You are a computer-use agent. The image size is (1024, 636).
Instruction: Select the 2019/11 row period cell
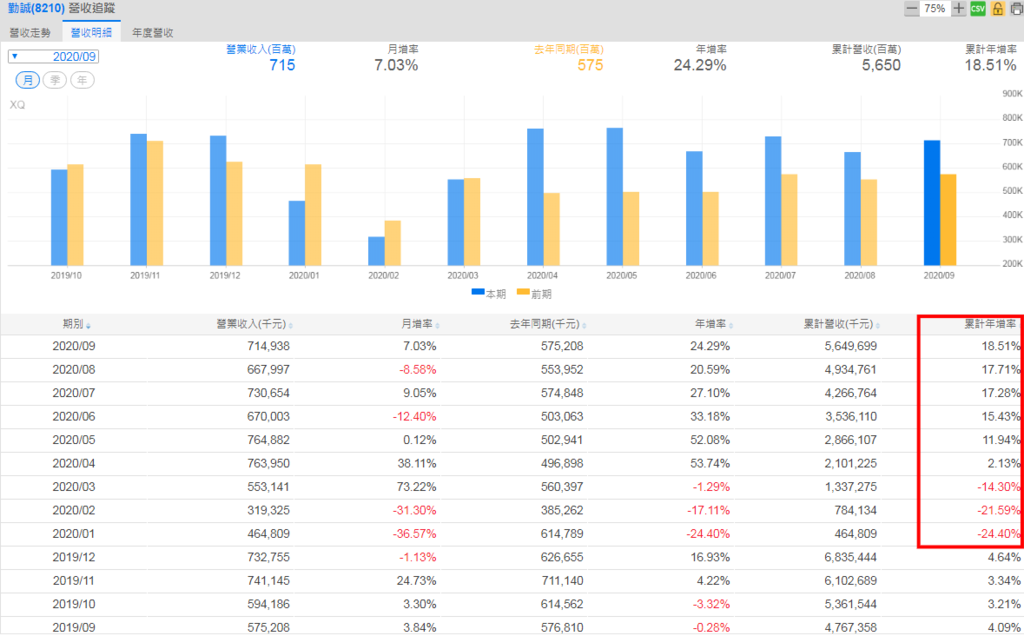click(x=74, y=581)
